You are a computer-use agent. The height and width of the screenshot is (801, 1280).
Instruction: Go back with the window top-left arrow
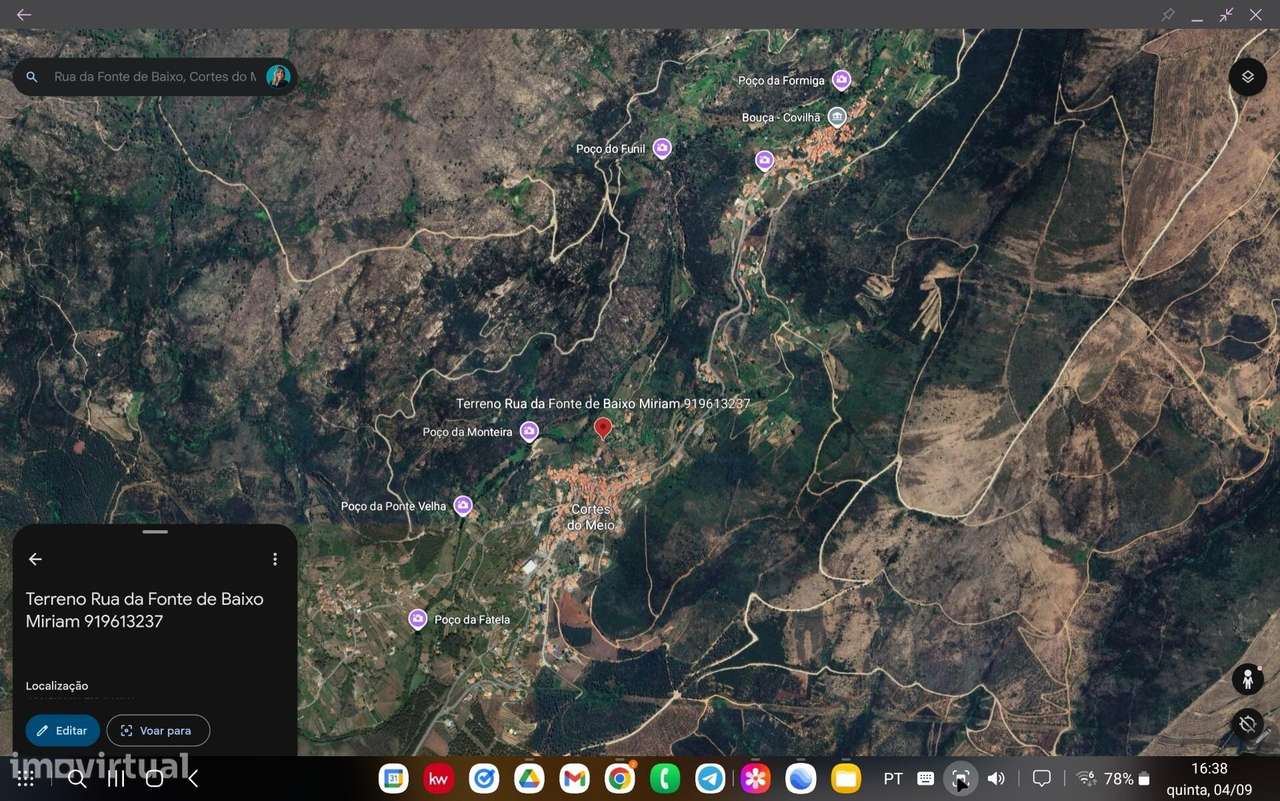(24, 15)
